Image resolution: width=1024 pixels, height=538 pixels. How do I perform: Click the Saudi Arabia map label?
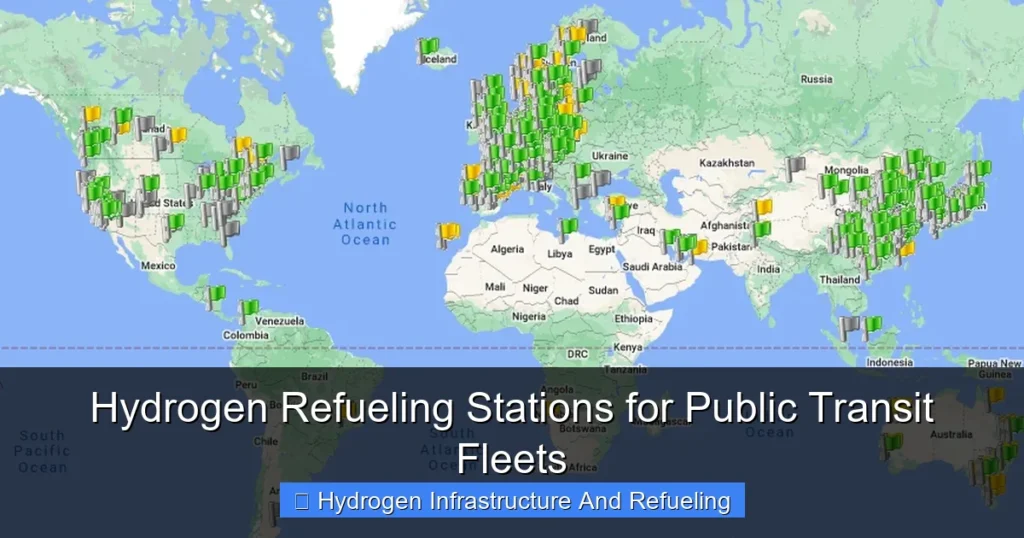(652, 266)
